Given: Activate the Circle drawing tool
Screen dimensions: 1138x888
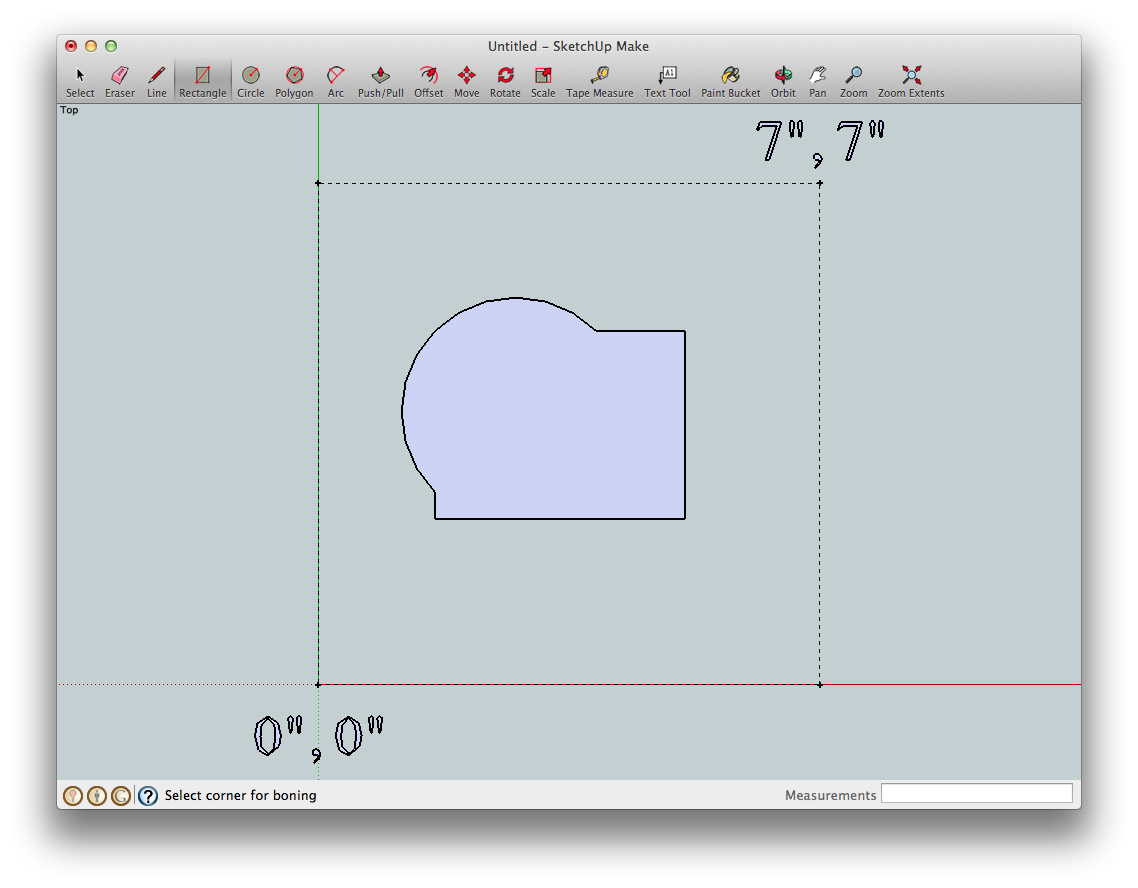Looking at the screenshot, I should tap(250, 80).
